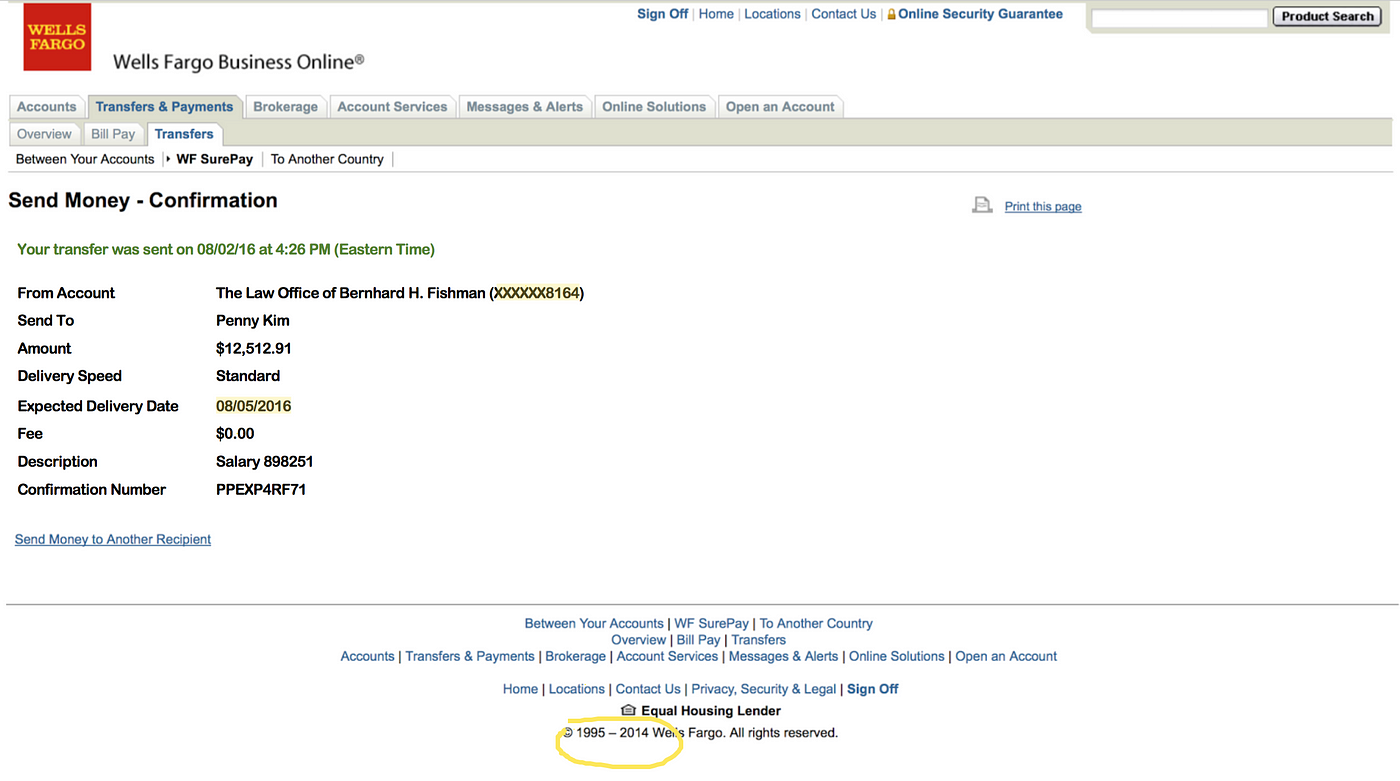Click the amount $12,512.91
1400x781 pixels.
click(x=254, y=348)
